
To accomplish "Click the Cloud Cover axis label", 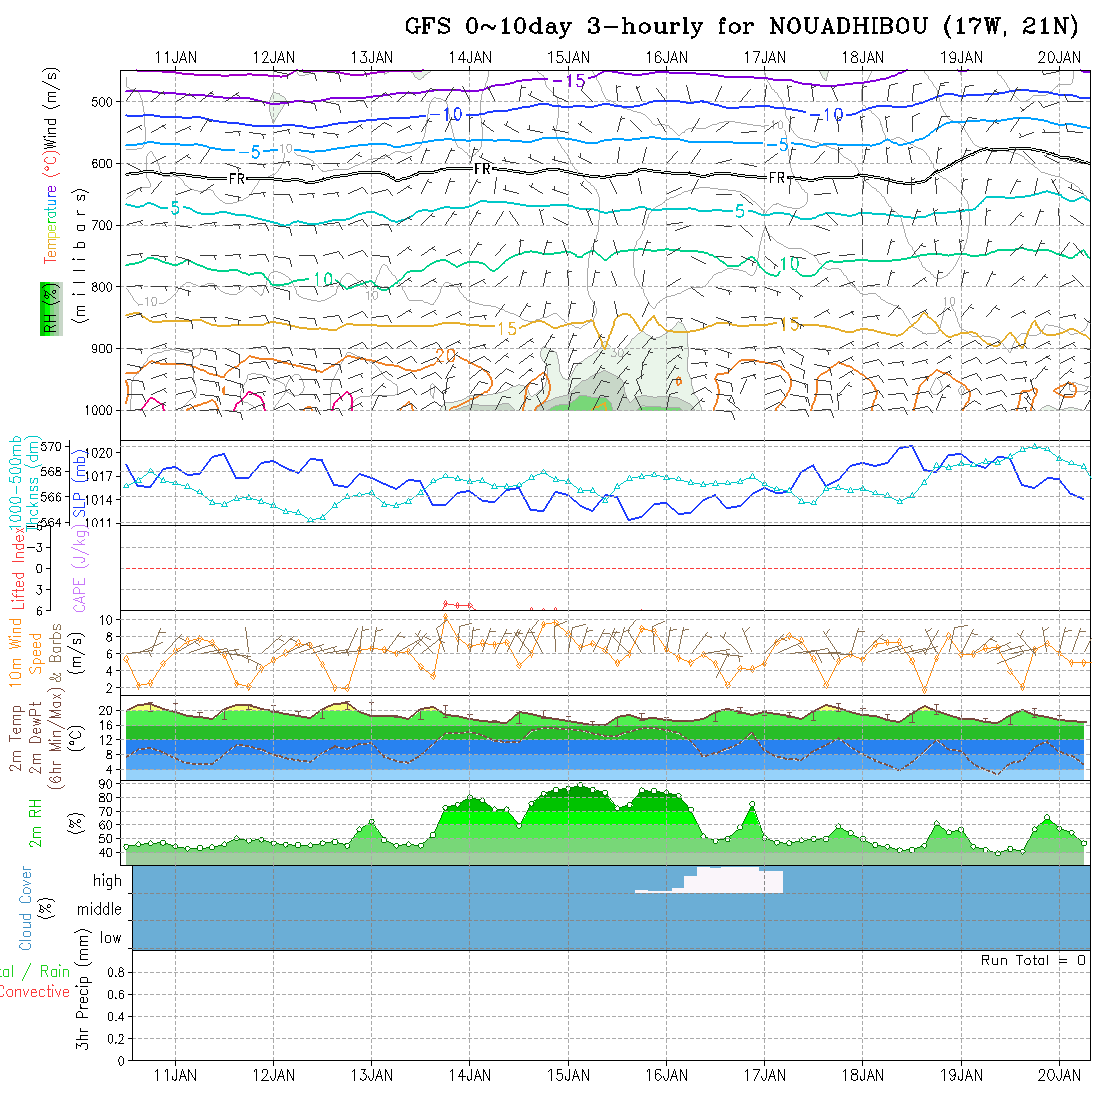I will pos(26,907).
